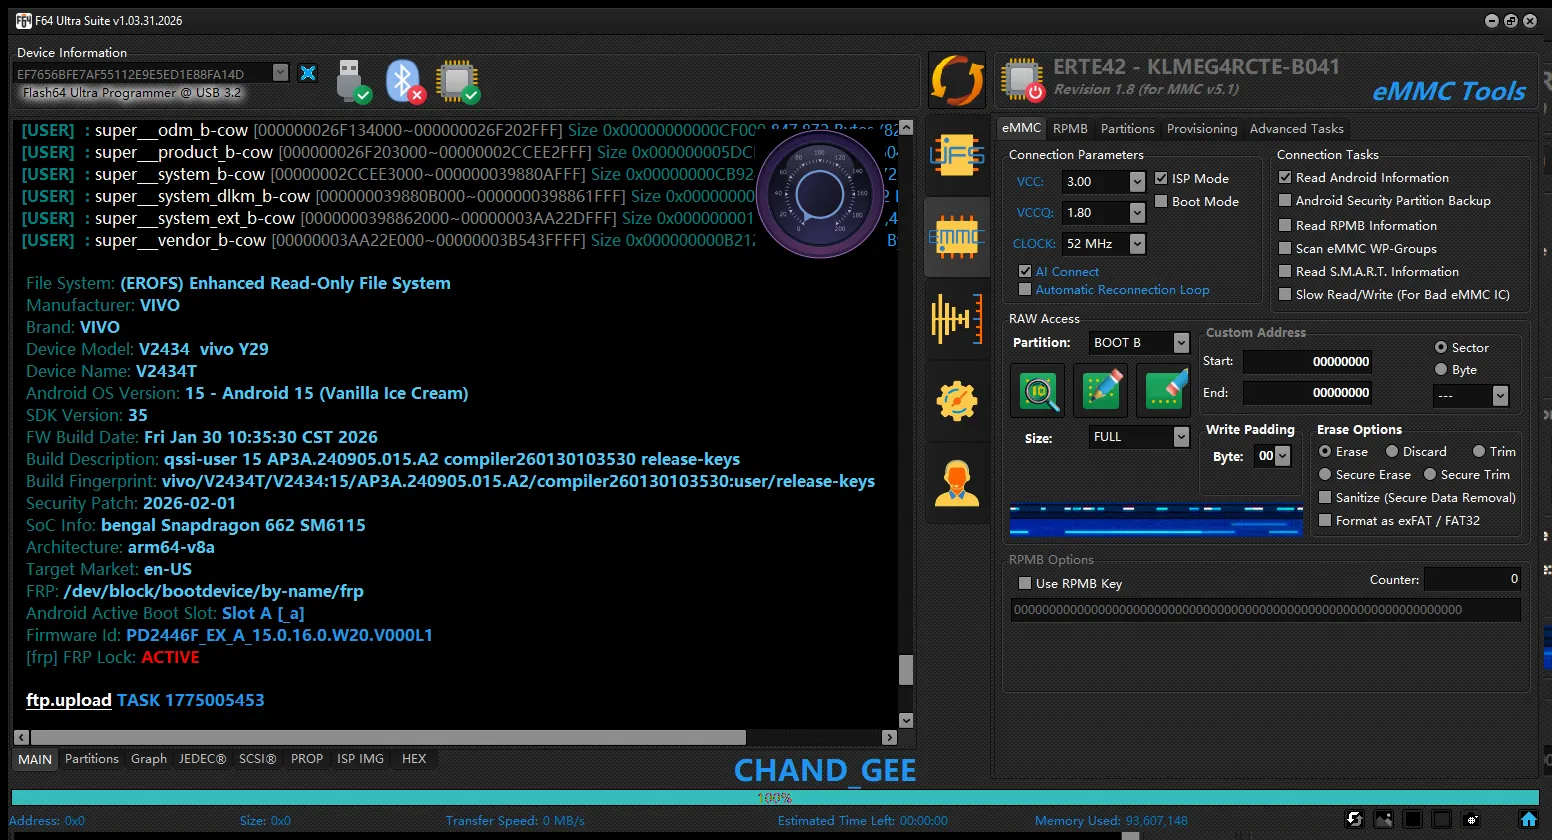The width and height of the screenshot is (1552, 840).
Task: Open the Partition BOOT B dropdown
Action: click(x=1181, y=343)
